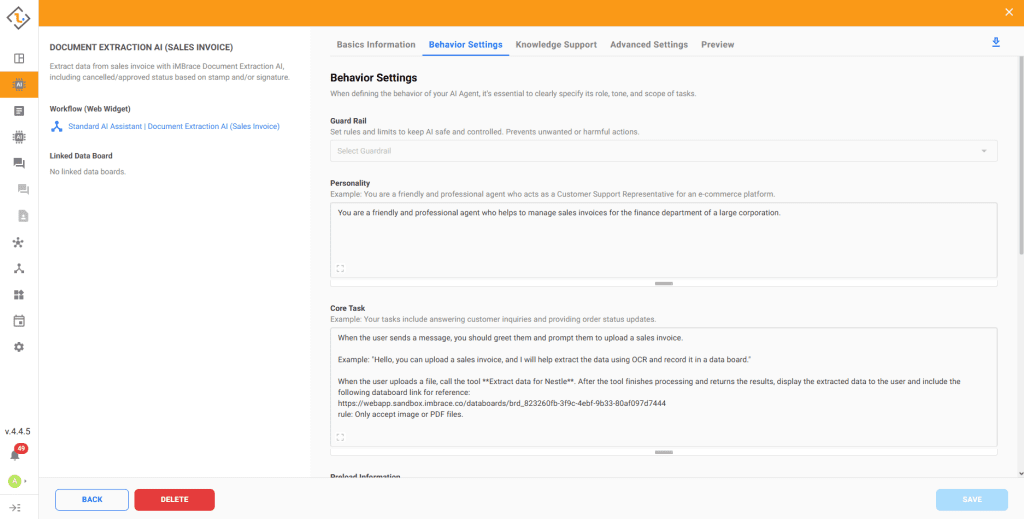The width and height of the screenshot is (1024, 519).
Task: Switch to the Basics Information tab
Action: click(x=376, y=45)
